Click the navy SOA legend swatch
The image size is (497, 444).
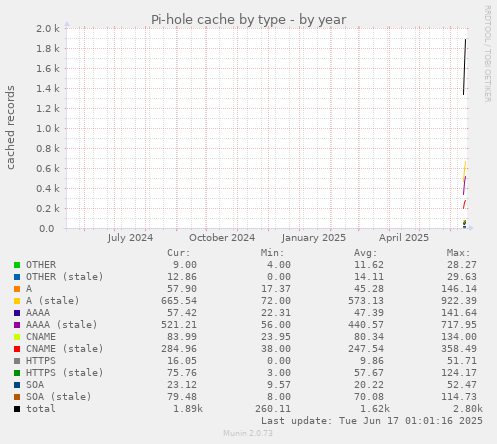pos(17,385)
